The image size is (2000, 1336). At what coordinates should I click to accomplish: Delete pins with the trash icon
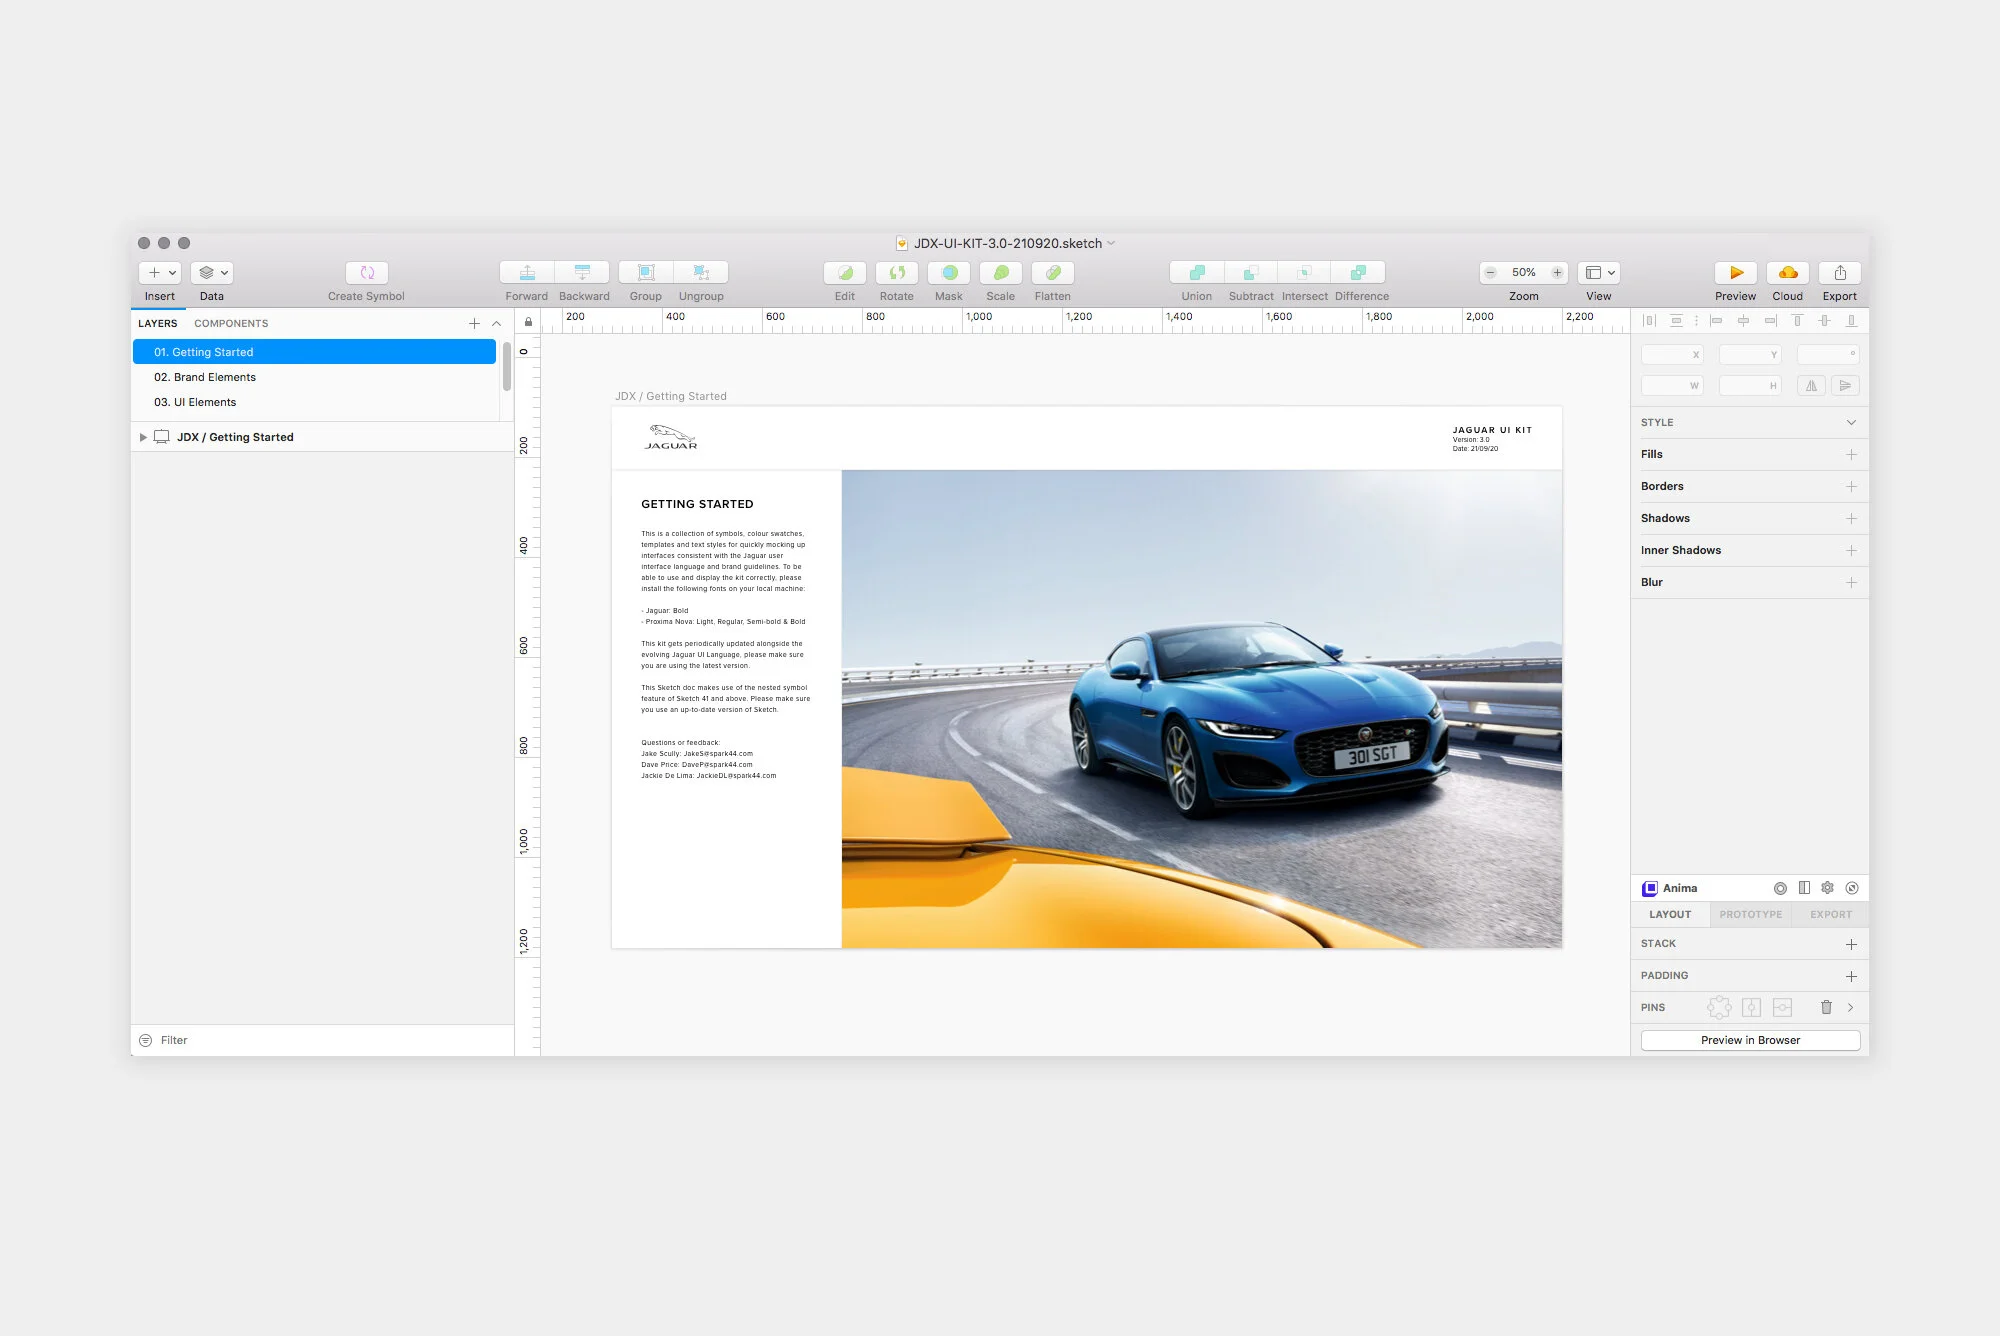pyautogui.click(x=1826, y=1007)
